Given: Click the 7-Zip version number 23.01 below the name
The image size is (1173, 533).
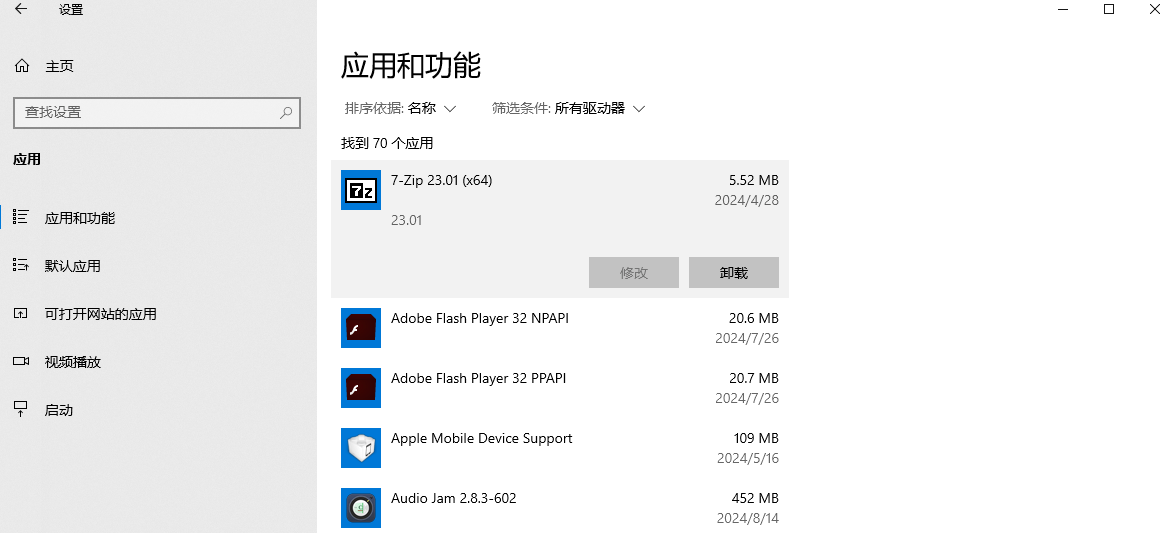Looking at the screenshot, I should (x=406, y=221).
